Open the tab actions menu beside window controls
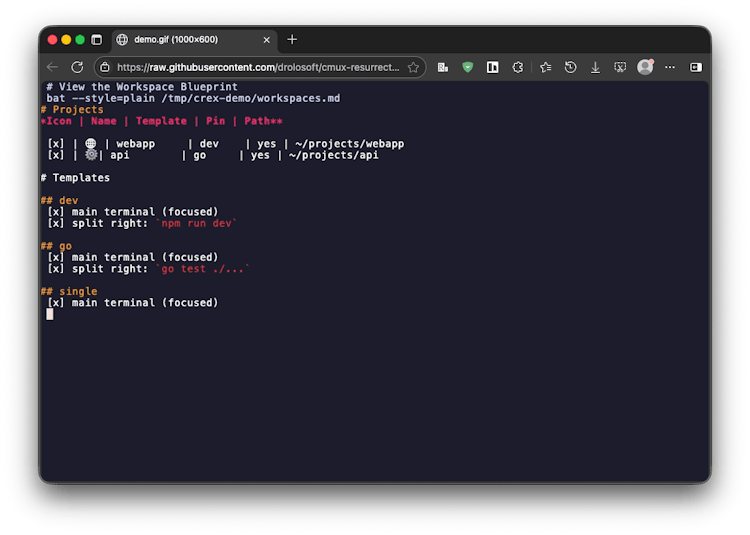 coord(97,40)
